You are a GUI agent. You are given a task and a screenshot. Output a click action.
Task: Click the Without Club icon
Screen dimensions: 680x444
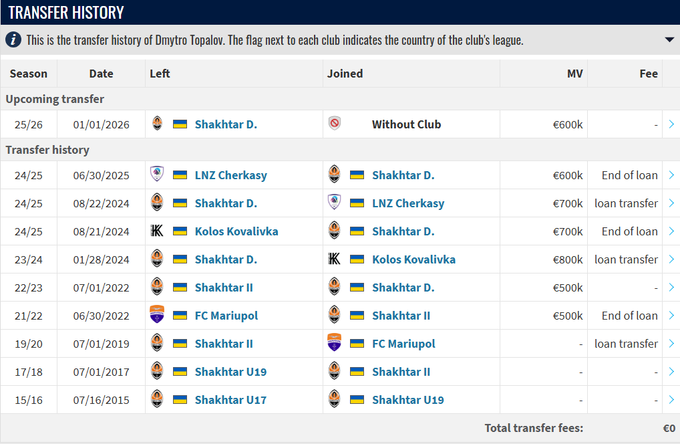334,124
